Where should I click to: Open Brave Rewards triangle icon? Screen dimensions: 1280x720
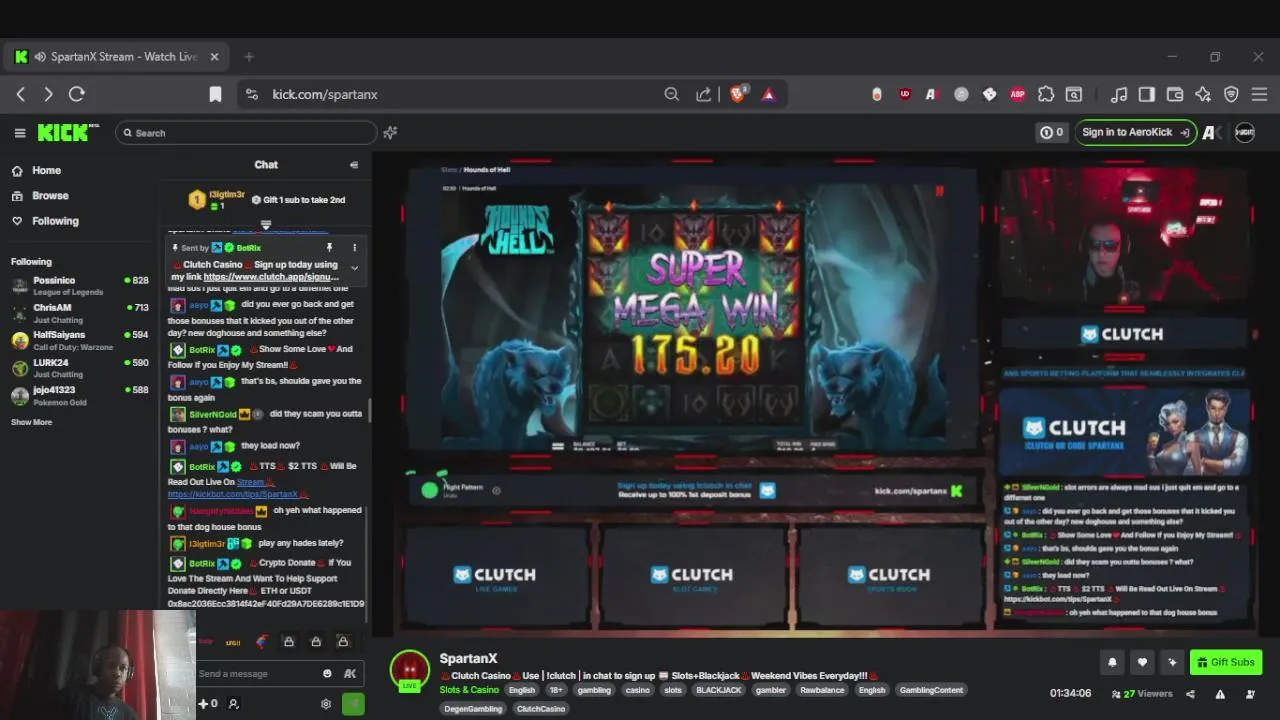(x=769, y=94)
